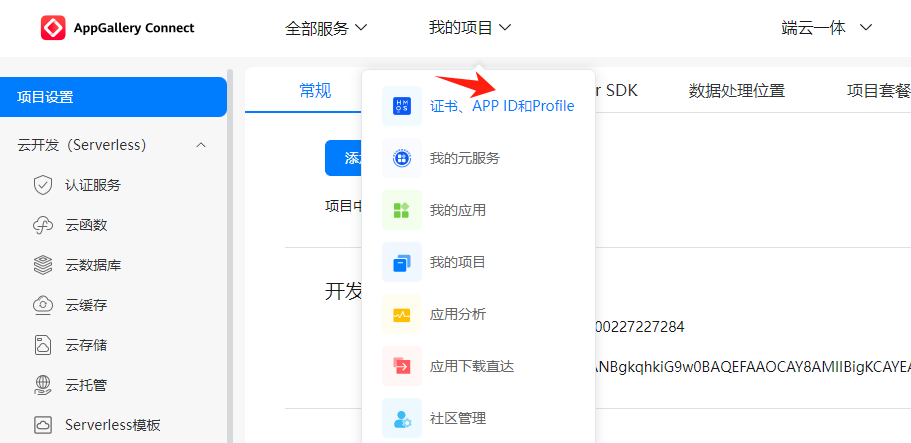Viewport: 911px width, 443px height.
Task: Select 我的元服务 menu item
Action: pyautogui.click(x=465, y=158)
